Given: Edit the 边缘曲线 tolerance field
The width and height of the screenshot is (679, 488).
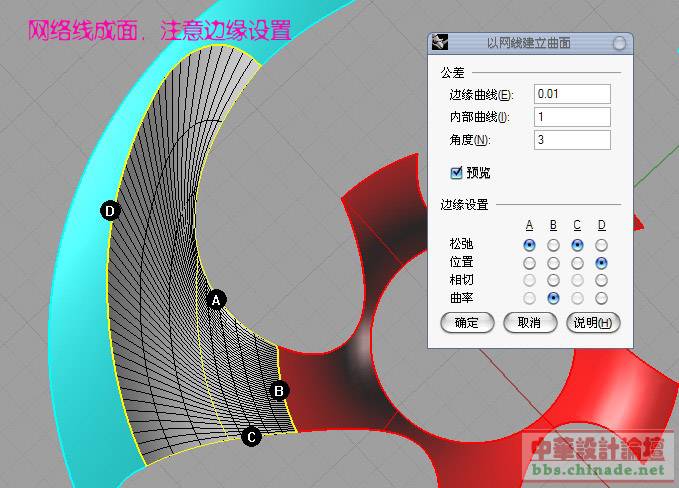Looking at the screenshot, I should point(572,94).
